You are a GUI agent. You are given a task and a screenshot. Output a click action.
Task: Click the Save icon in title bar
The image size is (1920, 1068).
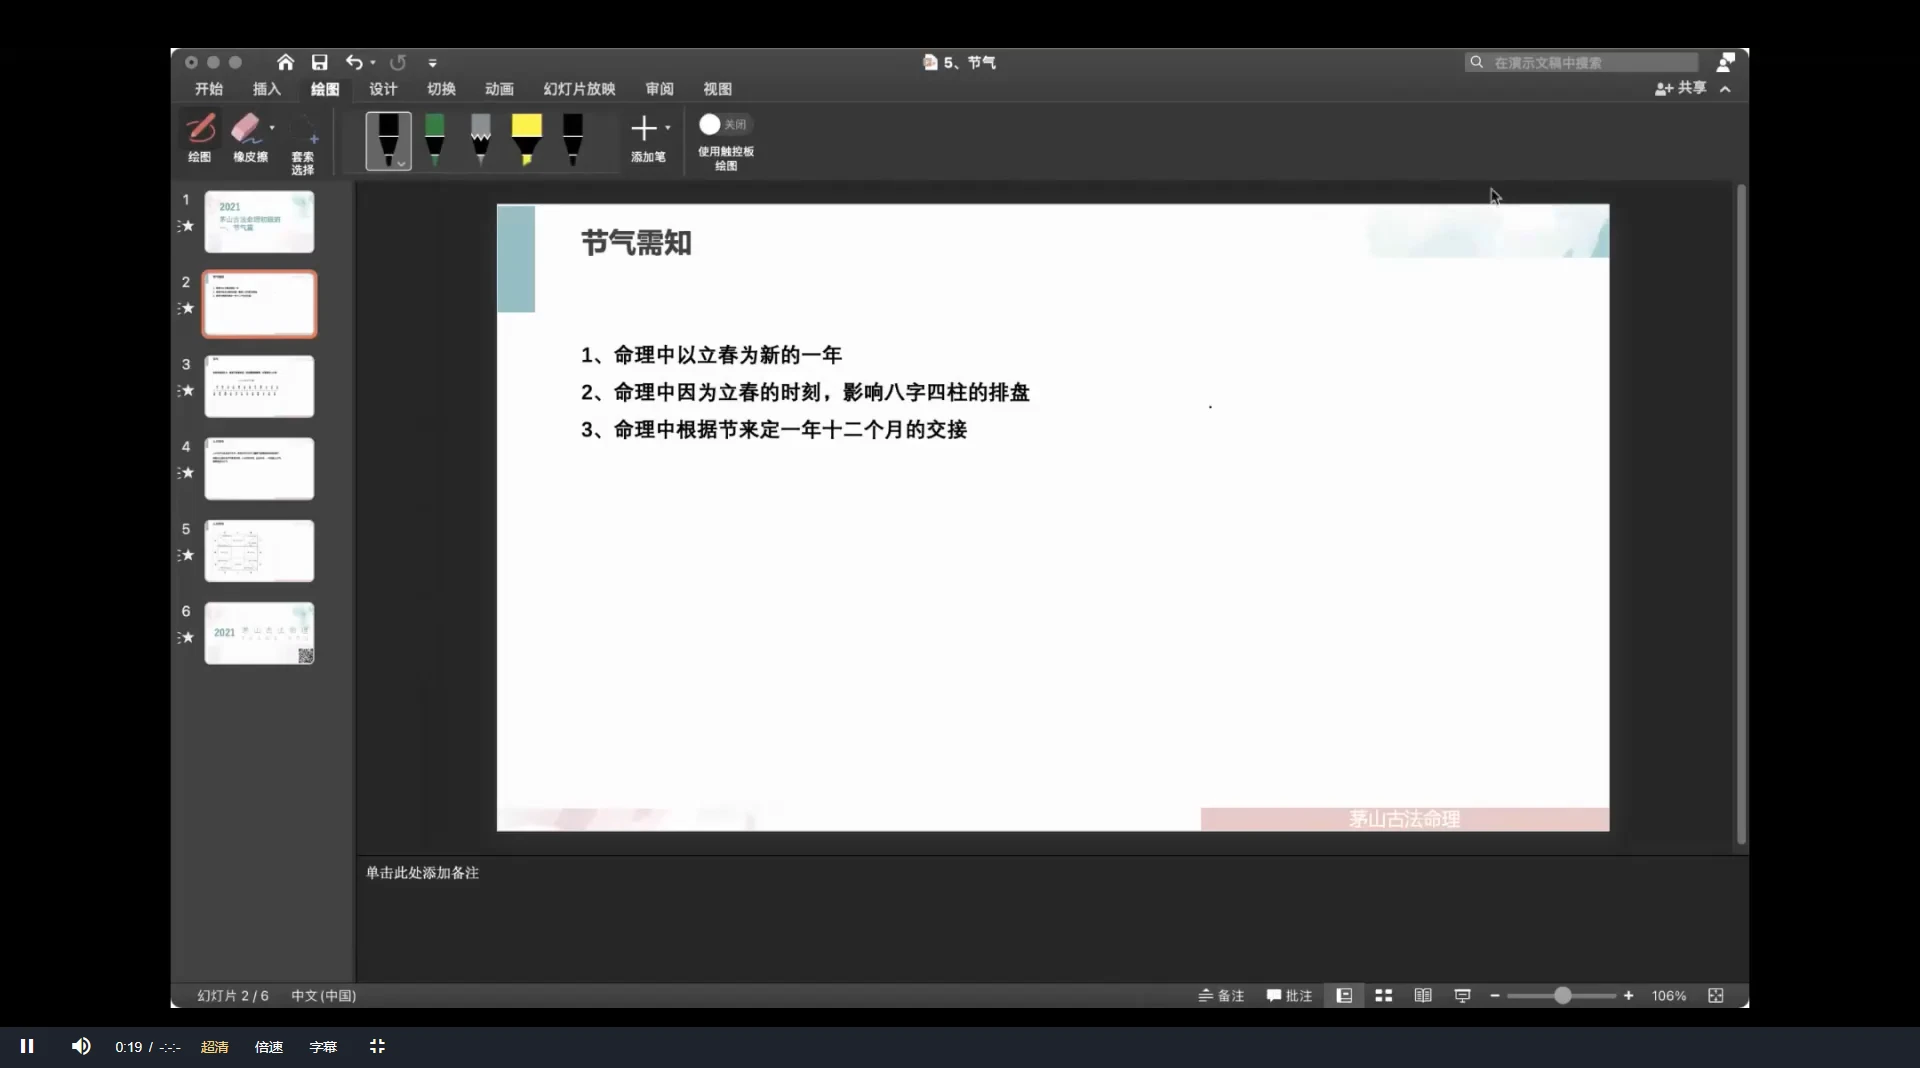click(x=320, y=62)
